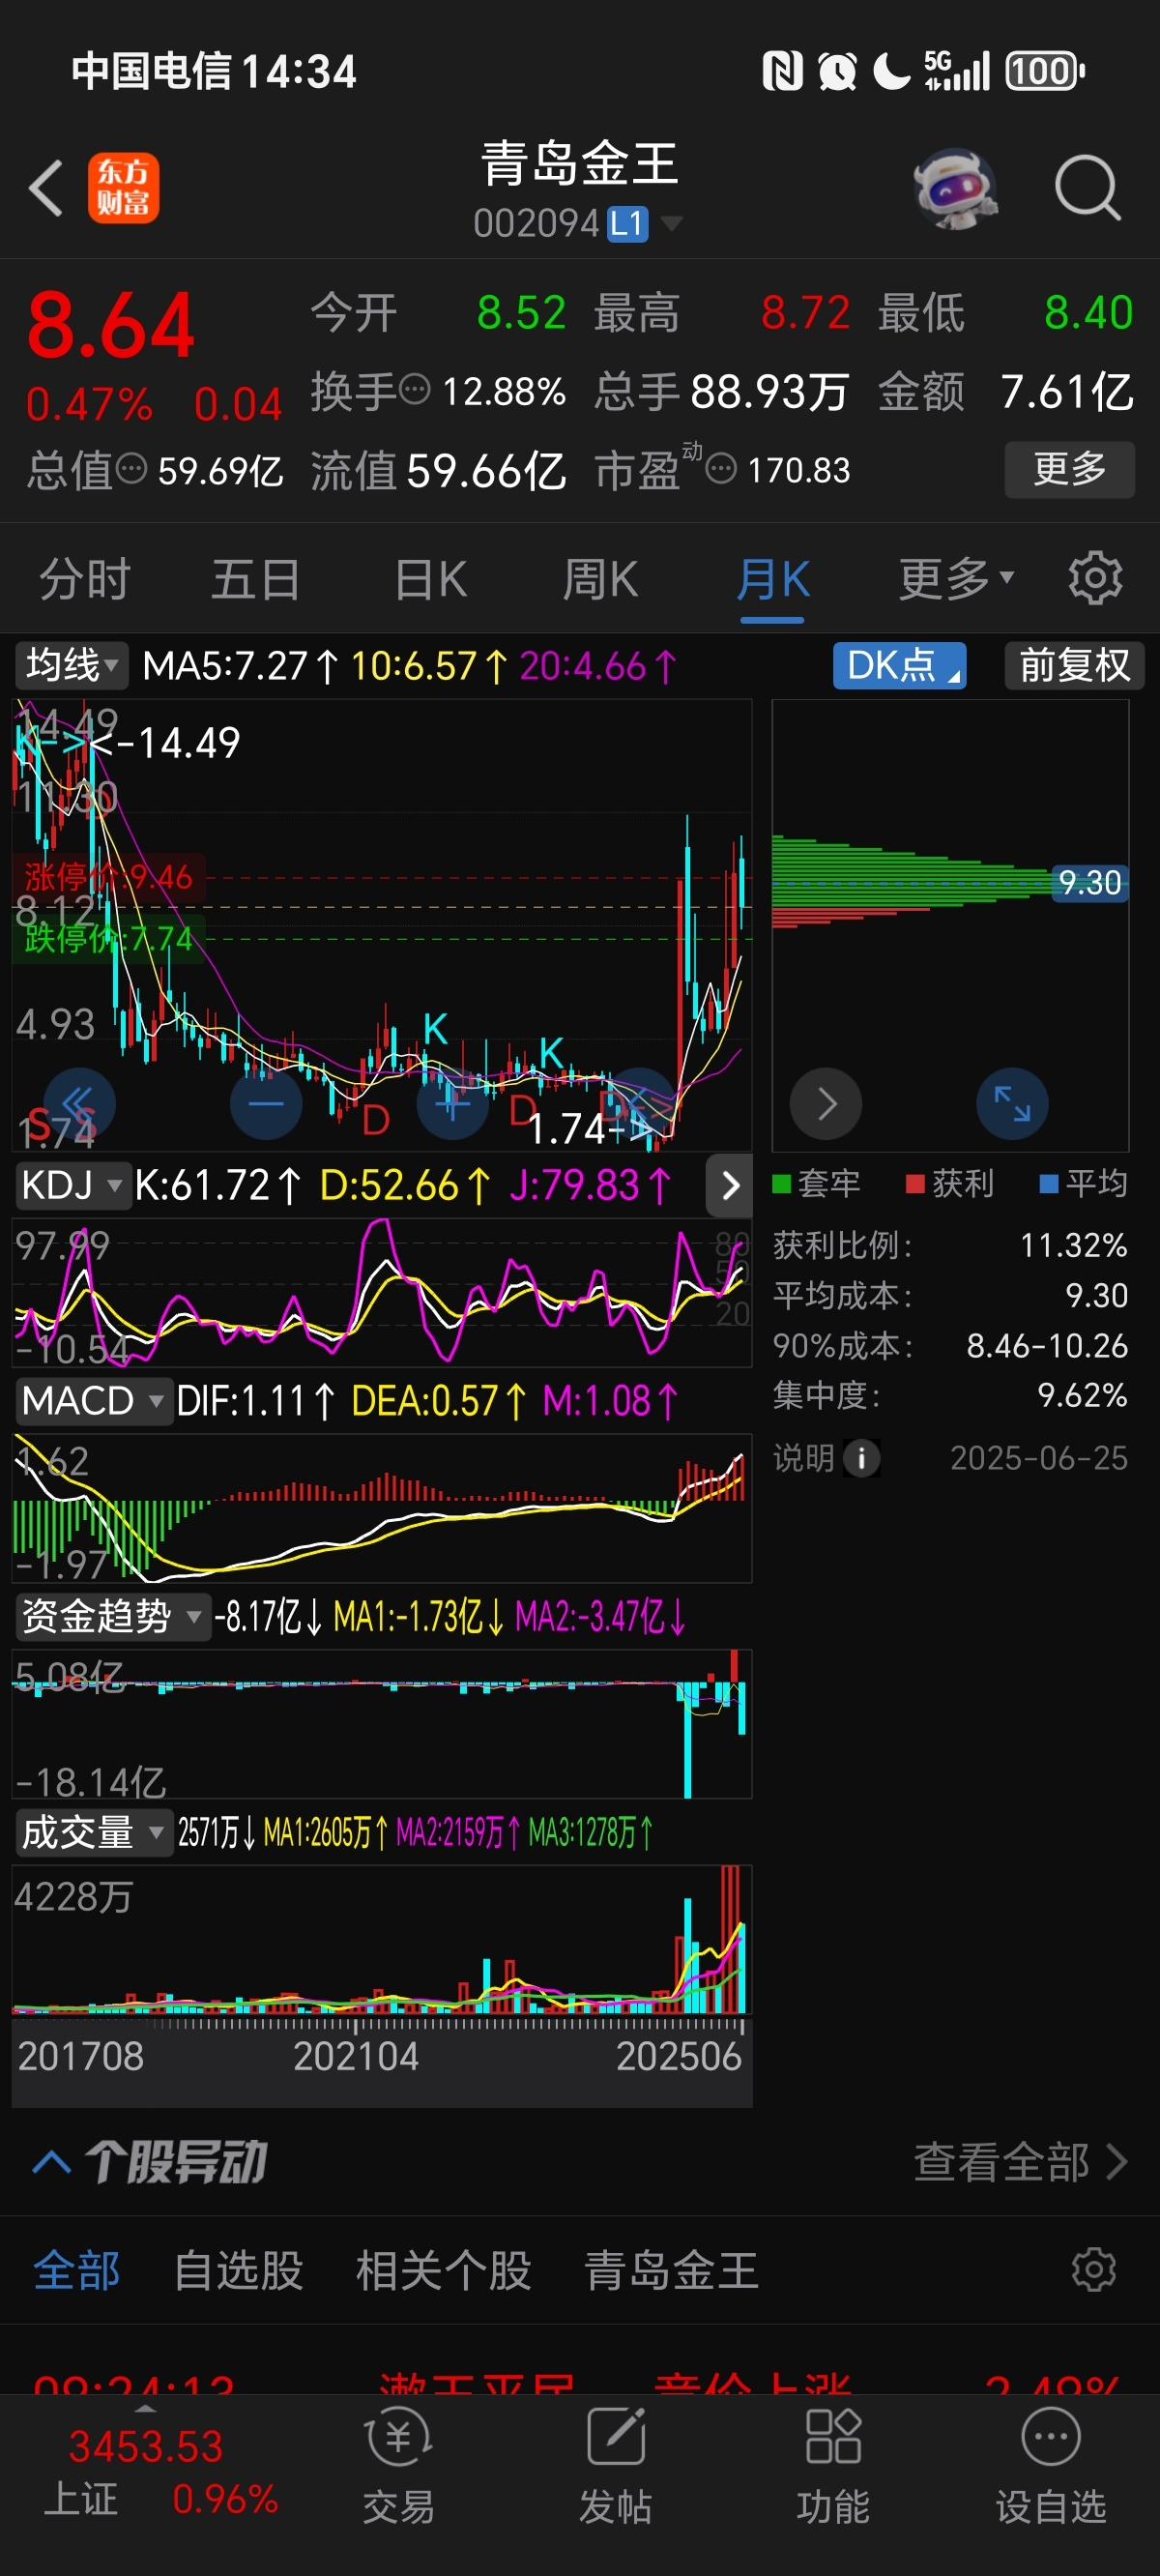Tap the chip date 2025-06-25
The height and width of the screenshot is (2576, 1160).
(x=1038, y=1458)
